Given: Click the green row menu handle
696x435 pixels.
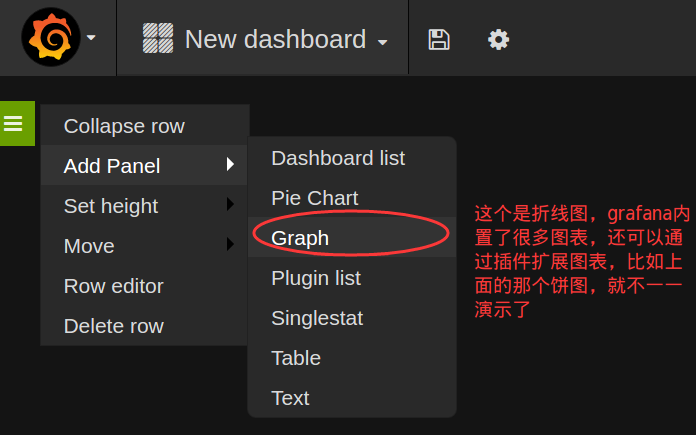Looking at the screenshot, I should tap(14, 124).
